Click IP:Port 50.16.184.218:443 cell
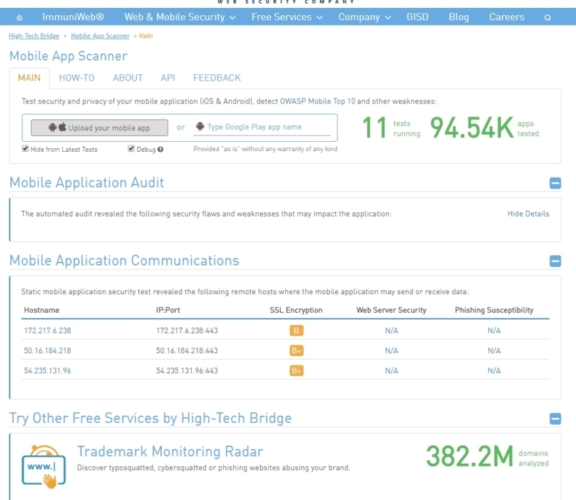Viewport: 576px width, 500px height. point(187,350)
